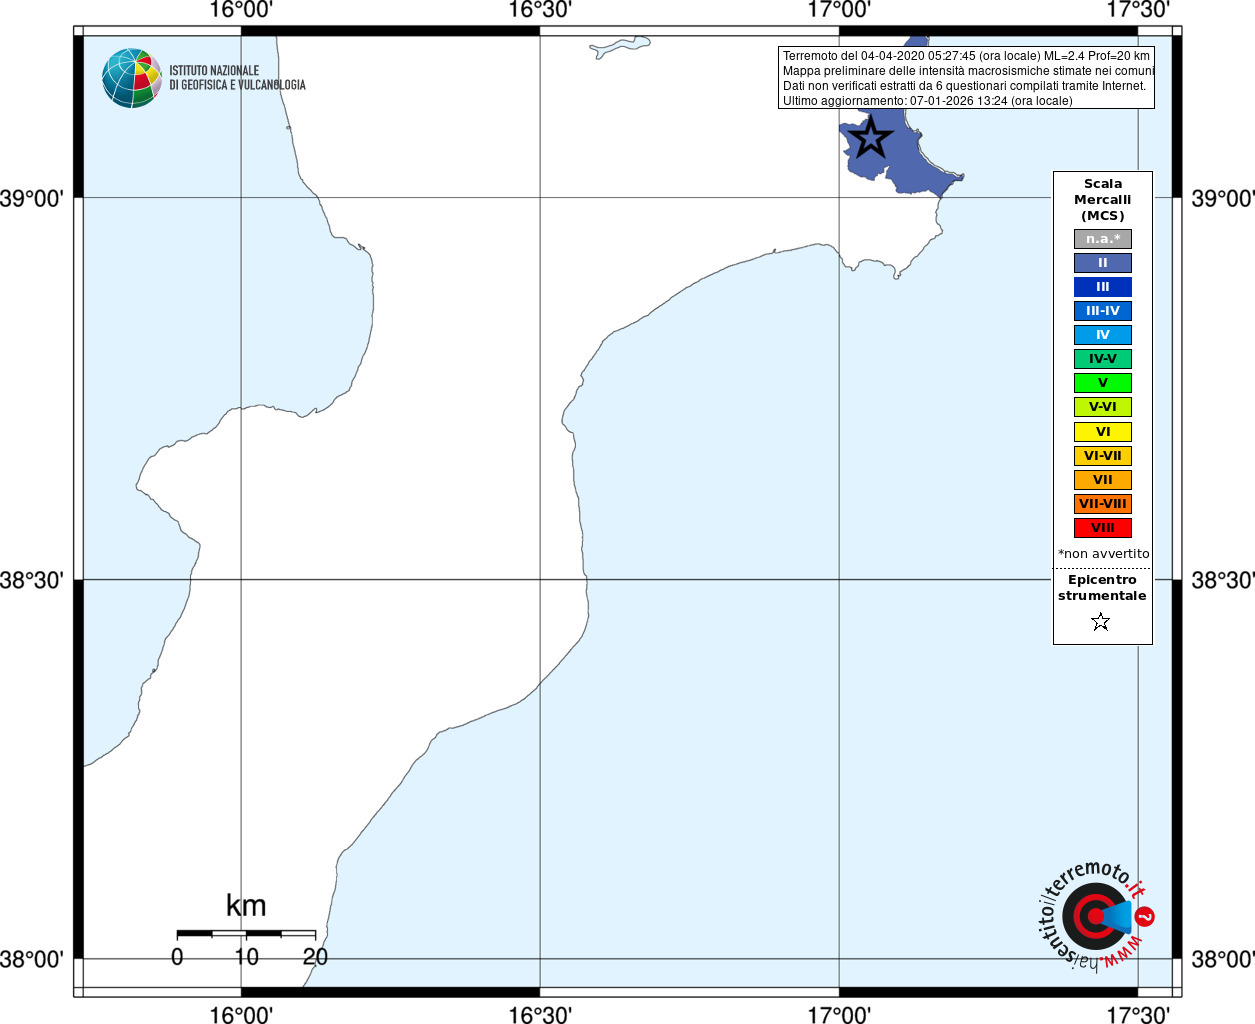Click the 'Istituto Nazionale di Geofisica' text

[x=237, y=78]
